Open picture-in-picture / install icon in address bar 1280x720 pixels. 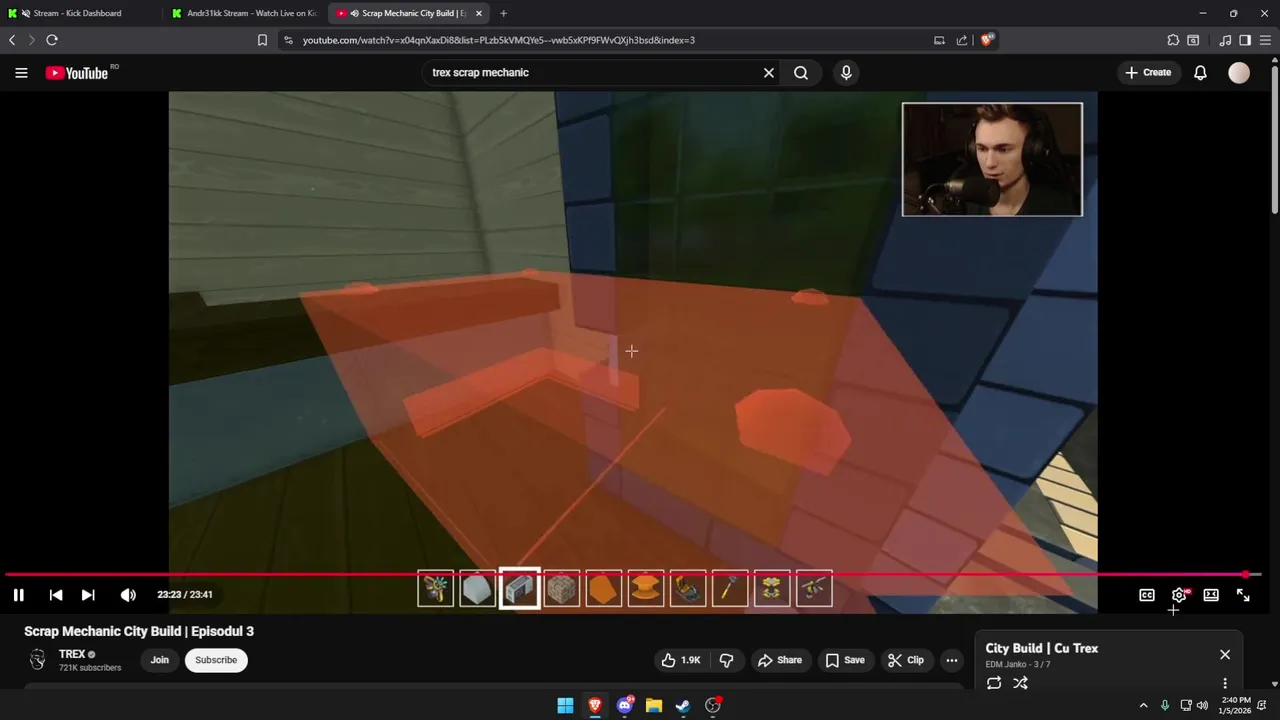[939, 40]
